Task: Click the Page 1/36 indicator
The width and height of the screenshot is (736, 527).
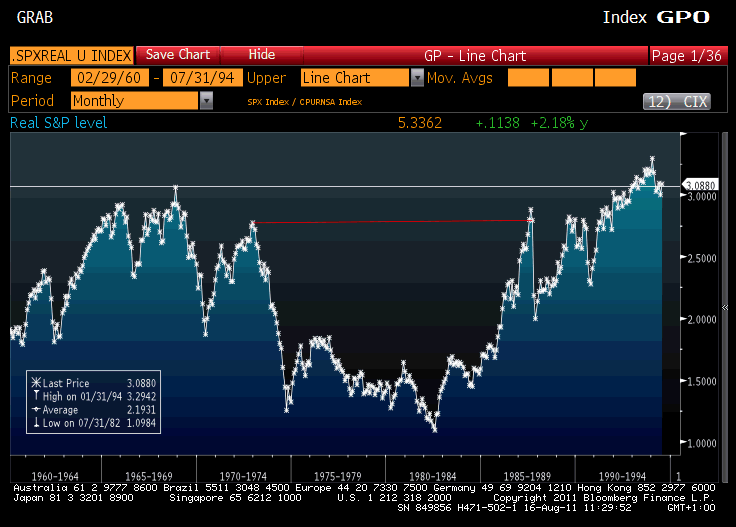Action: pos(687,55)
